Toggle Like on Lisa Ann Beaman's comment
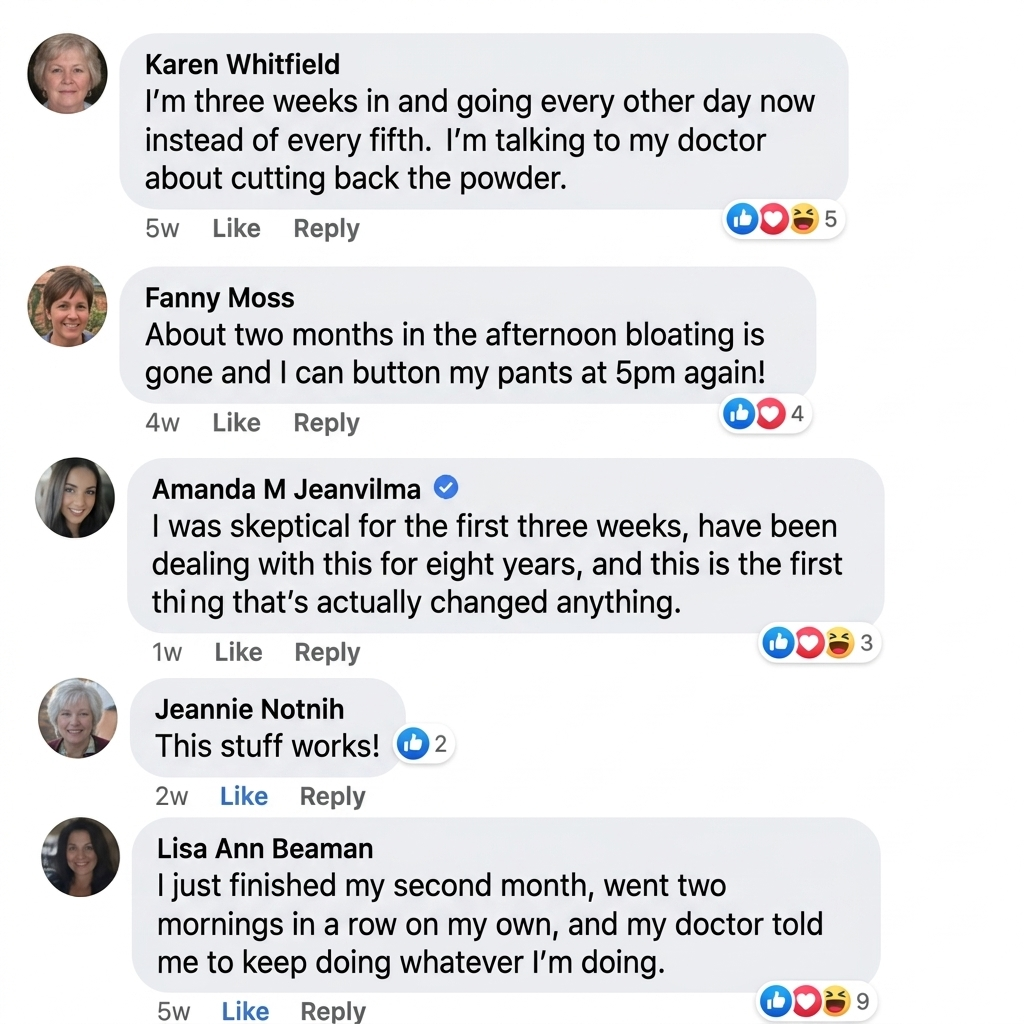The height and width of the screenshot is (1024, 1024). click(x=245, y=1011)
